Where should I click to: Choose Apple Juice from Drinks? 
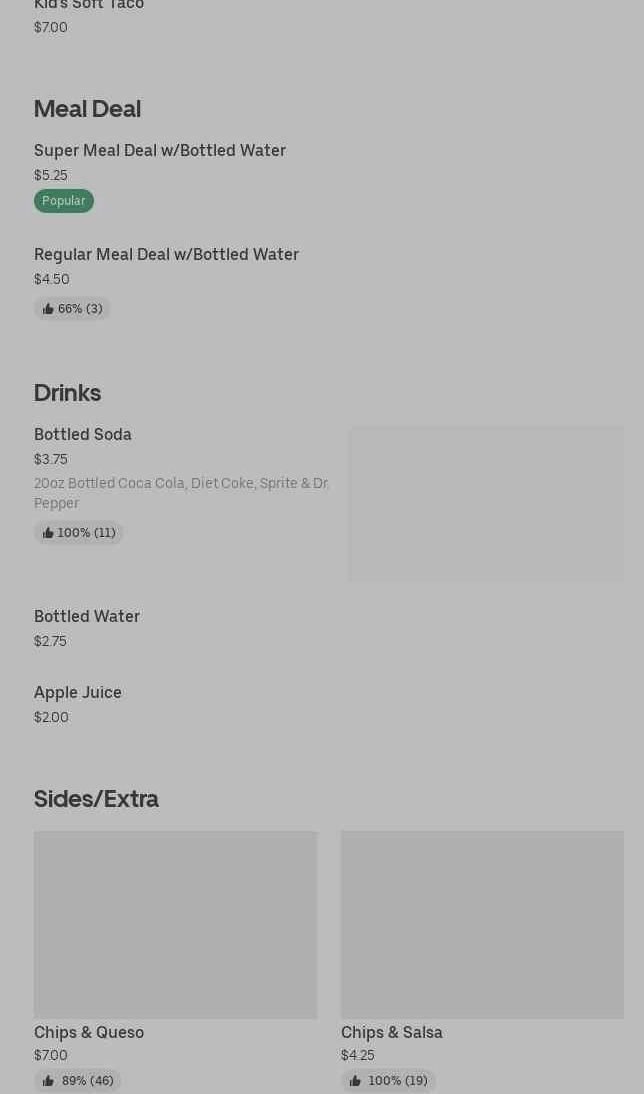(78, 692)
